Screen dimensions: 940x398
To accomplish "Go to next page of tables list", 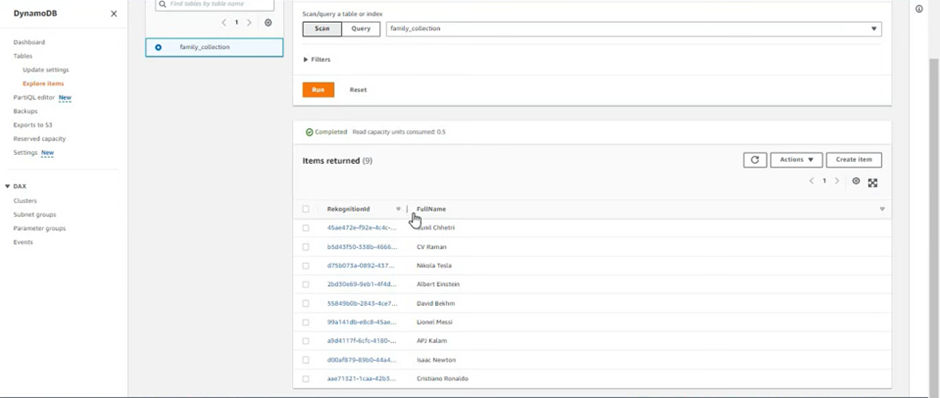I will pos(249,23).
